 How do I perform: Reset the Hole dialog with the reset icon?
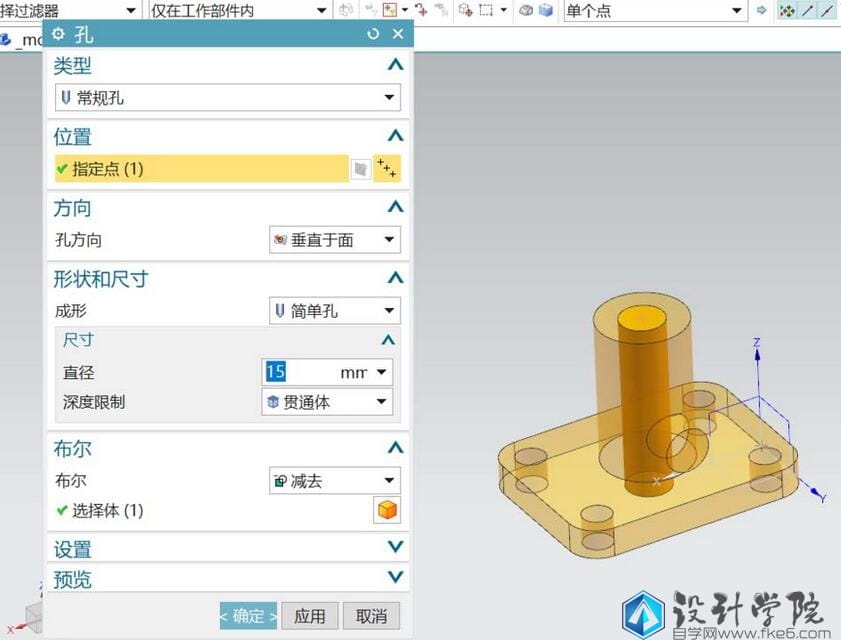coord(373,34)
